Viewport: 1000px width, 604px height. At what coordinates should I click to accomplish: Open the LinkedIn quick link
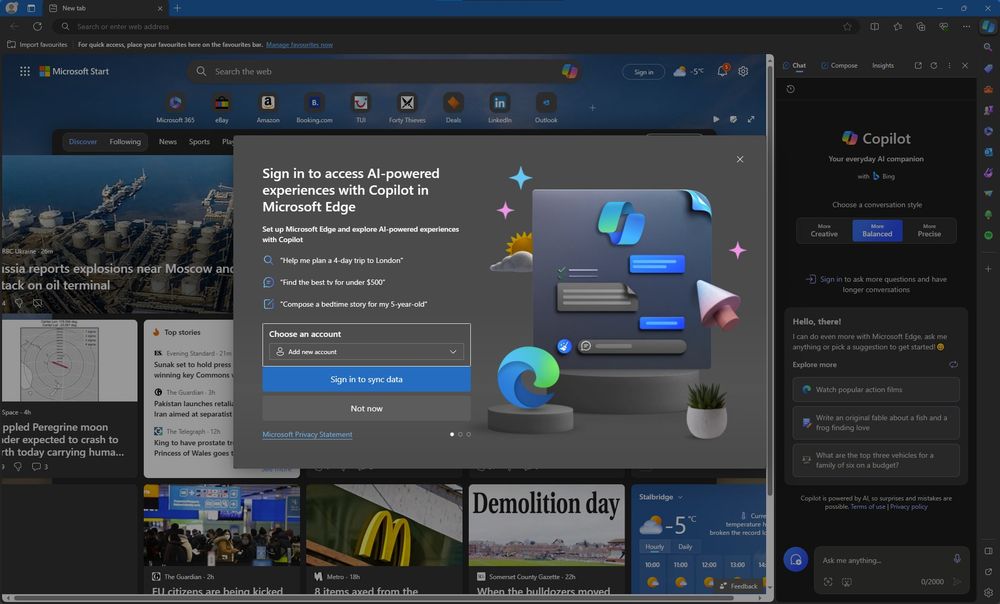(x=499, y=108)
